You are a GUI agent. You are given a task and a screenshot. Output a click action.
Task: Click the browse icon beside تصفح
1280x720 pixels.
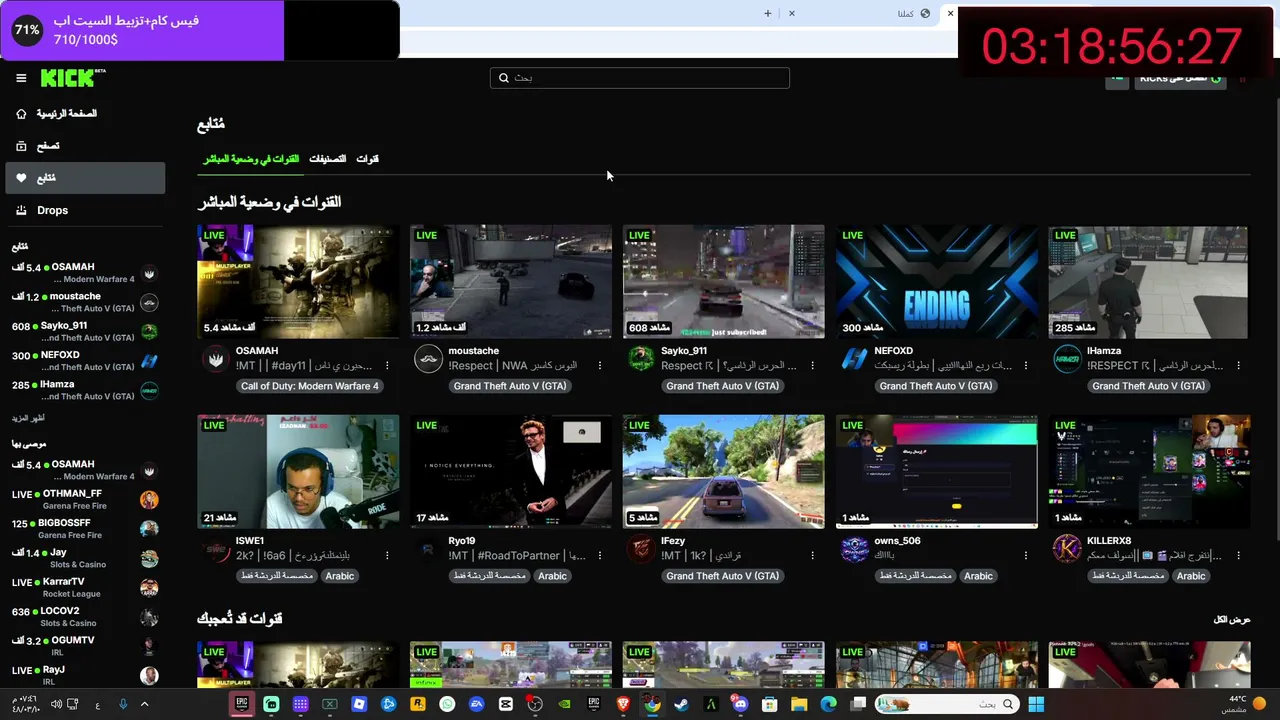[x=21, y=146]
